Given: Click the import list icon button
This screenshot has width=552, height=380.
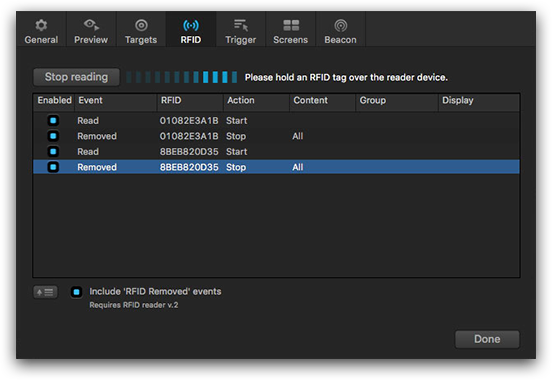Looking at the screenshot, I should [x=45, y=292].
